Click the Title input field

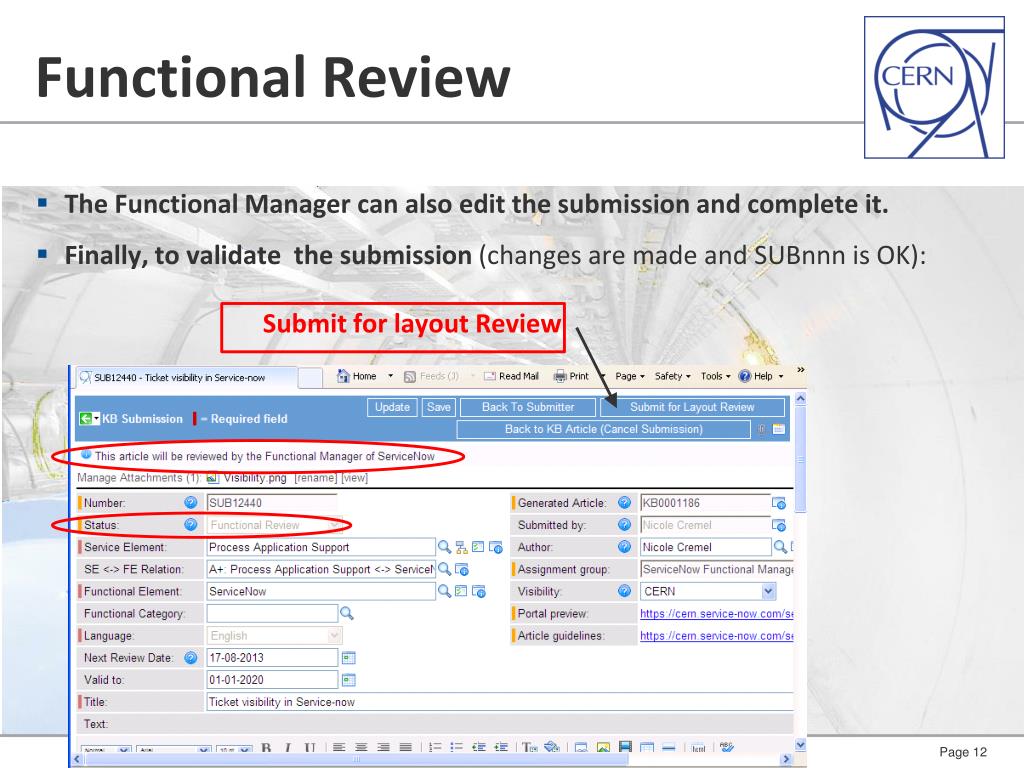(x=500, y=702)
